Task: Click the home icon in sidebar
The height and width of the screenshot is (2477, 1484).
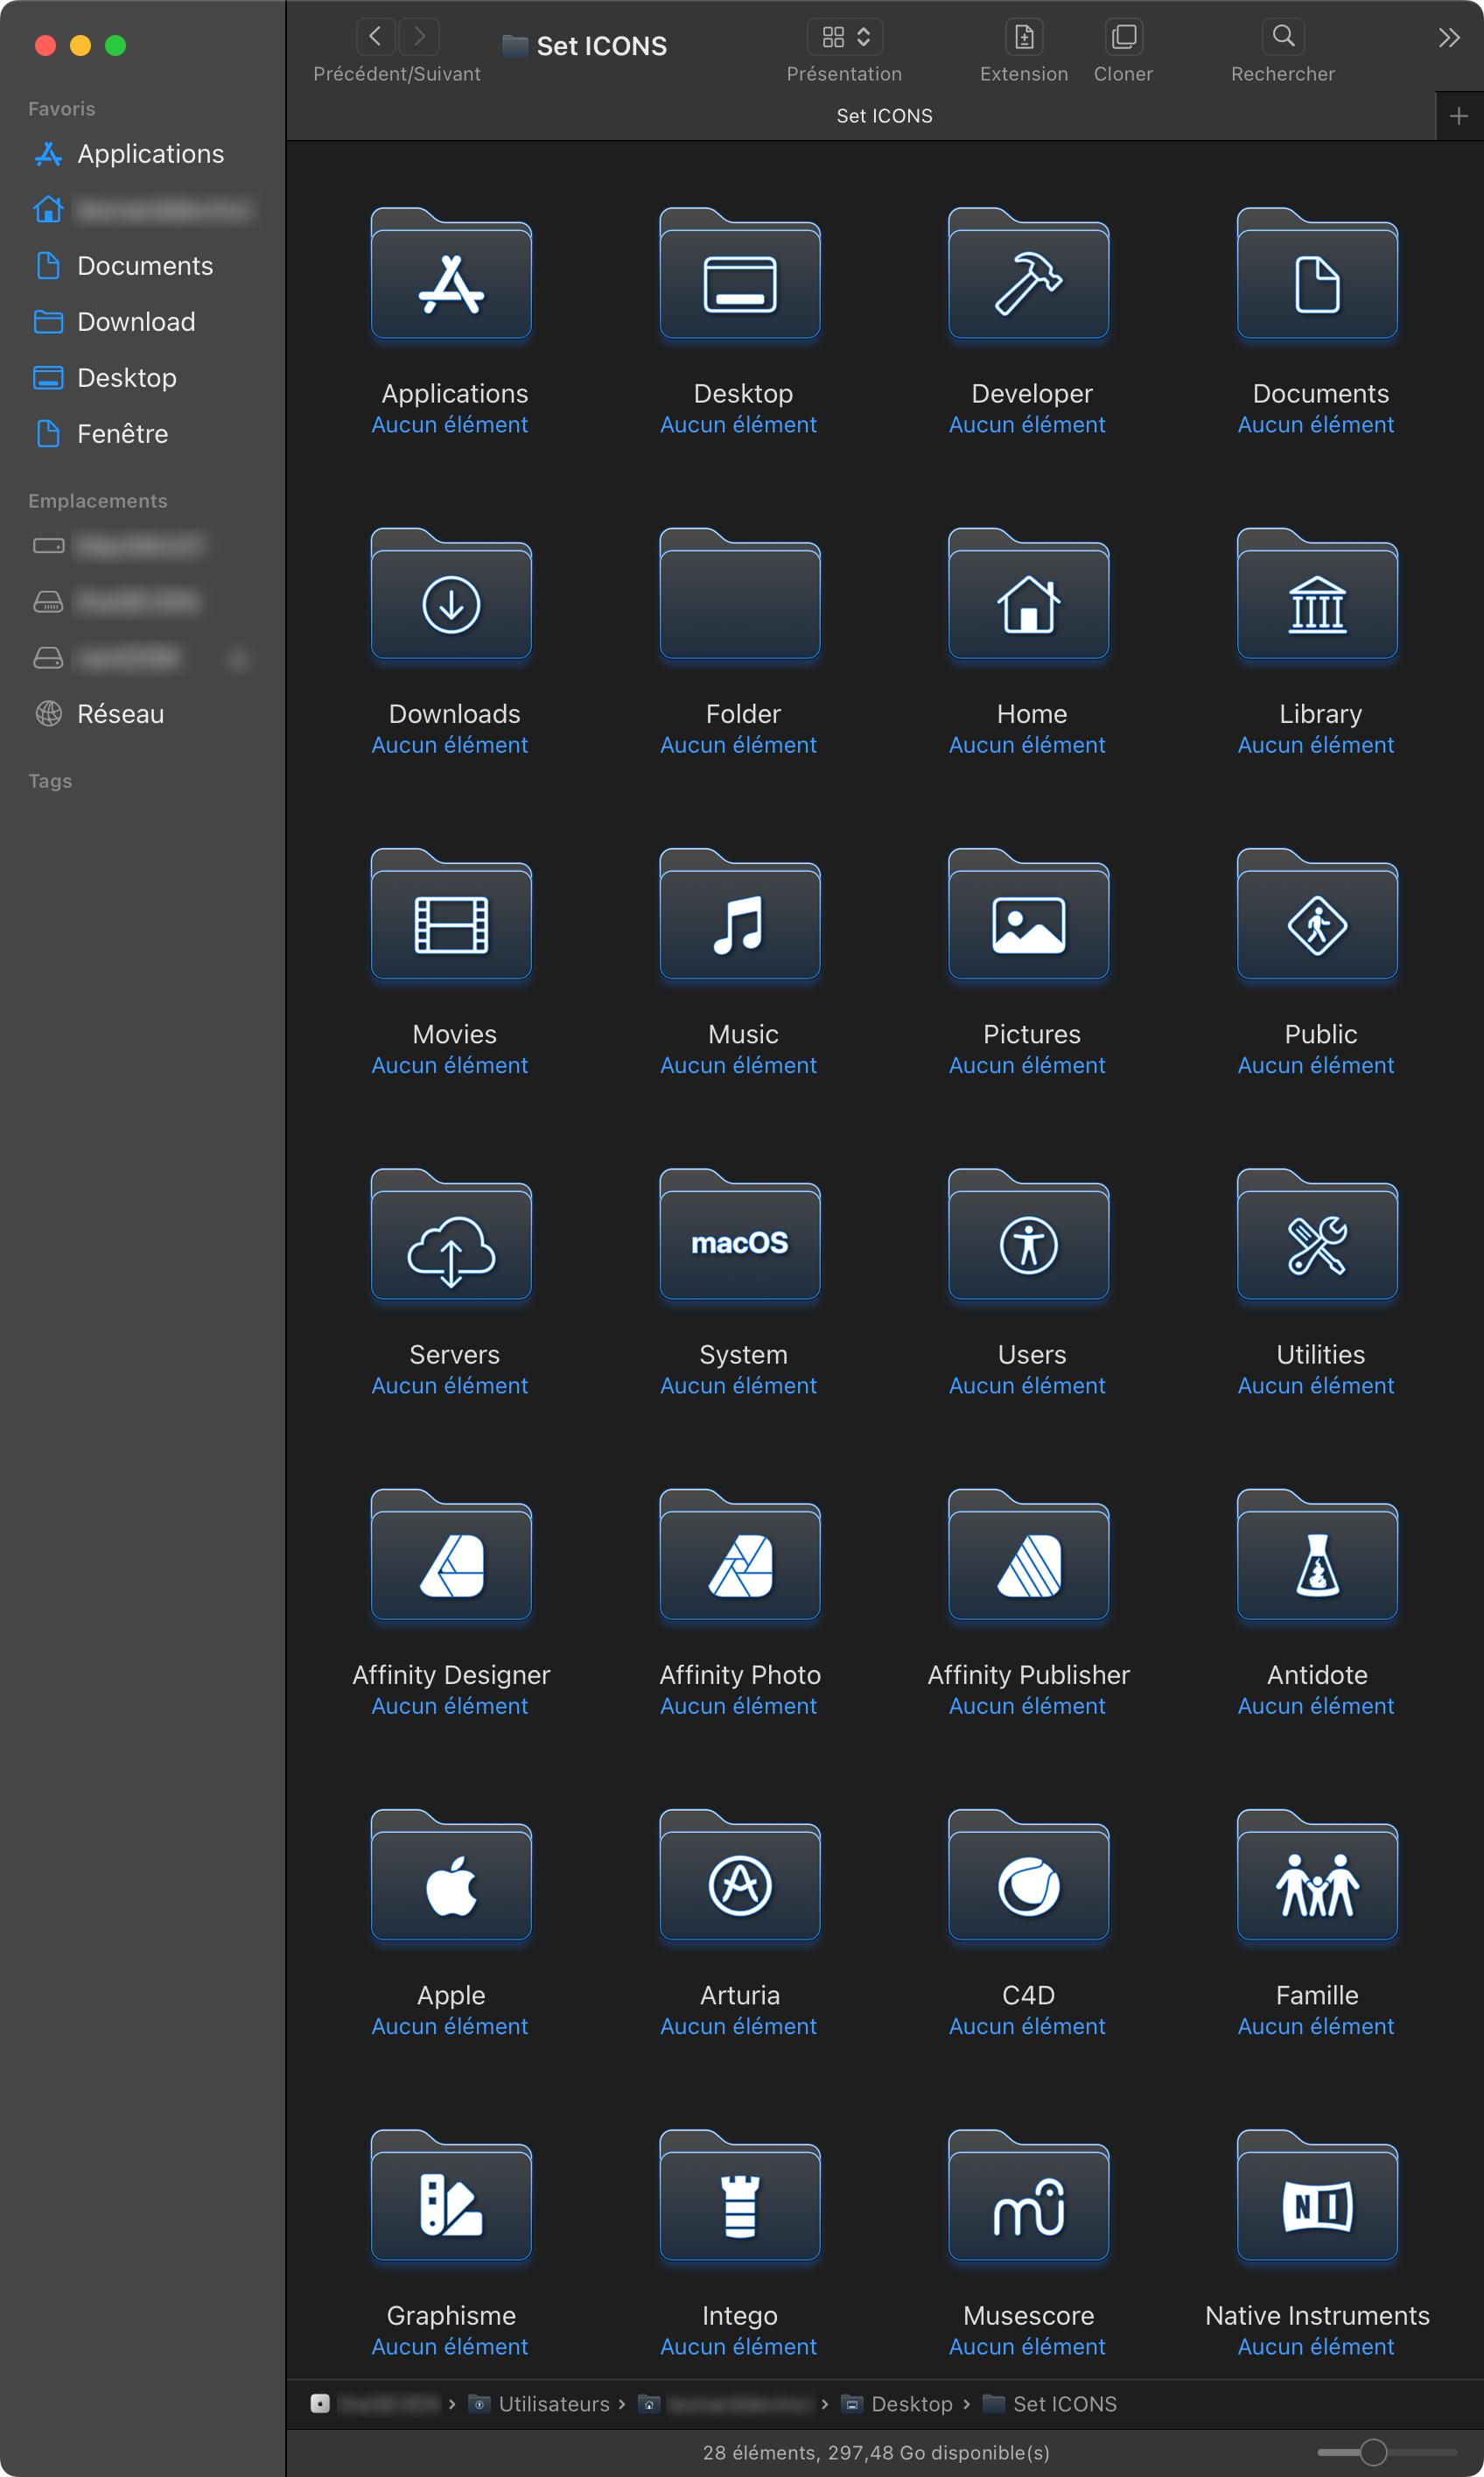Action: pyautogui.click(x=48, y=210)
